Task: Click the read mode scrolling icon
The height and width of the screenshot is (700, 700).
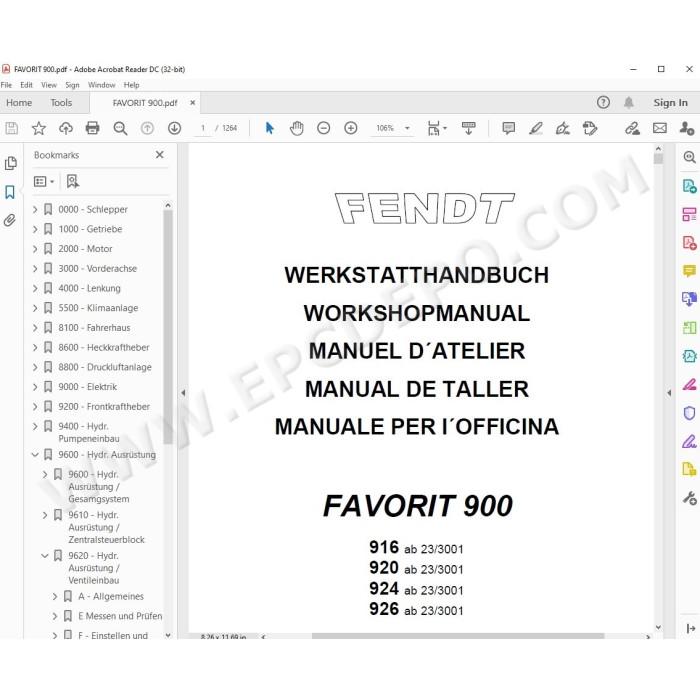Action: coord(469,129)
